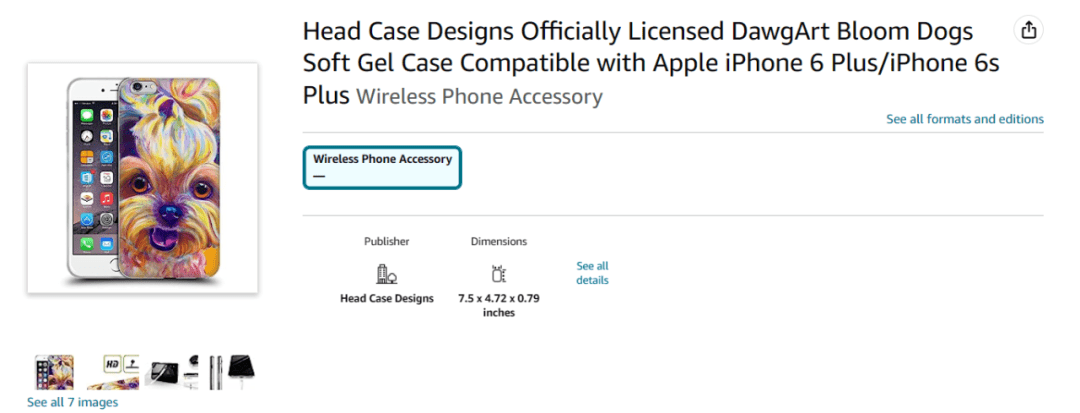
Task: Click the dimensions box icon
Action: point(499,273)
